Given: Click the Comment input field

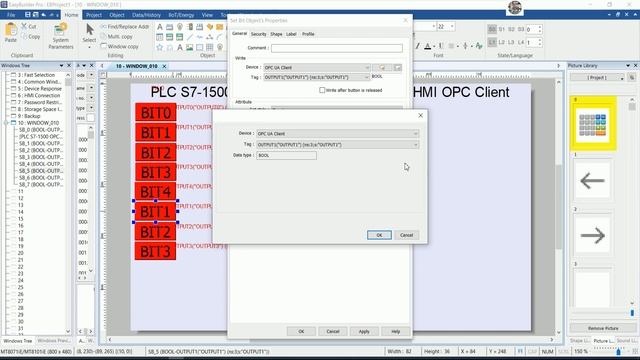Looking at the screenshot, I should pos(337,48).
